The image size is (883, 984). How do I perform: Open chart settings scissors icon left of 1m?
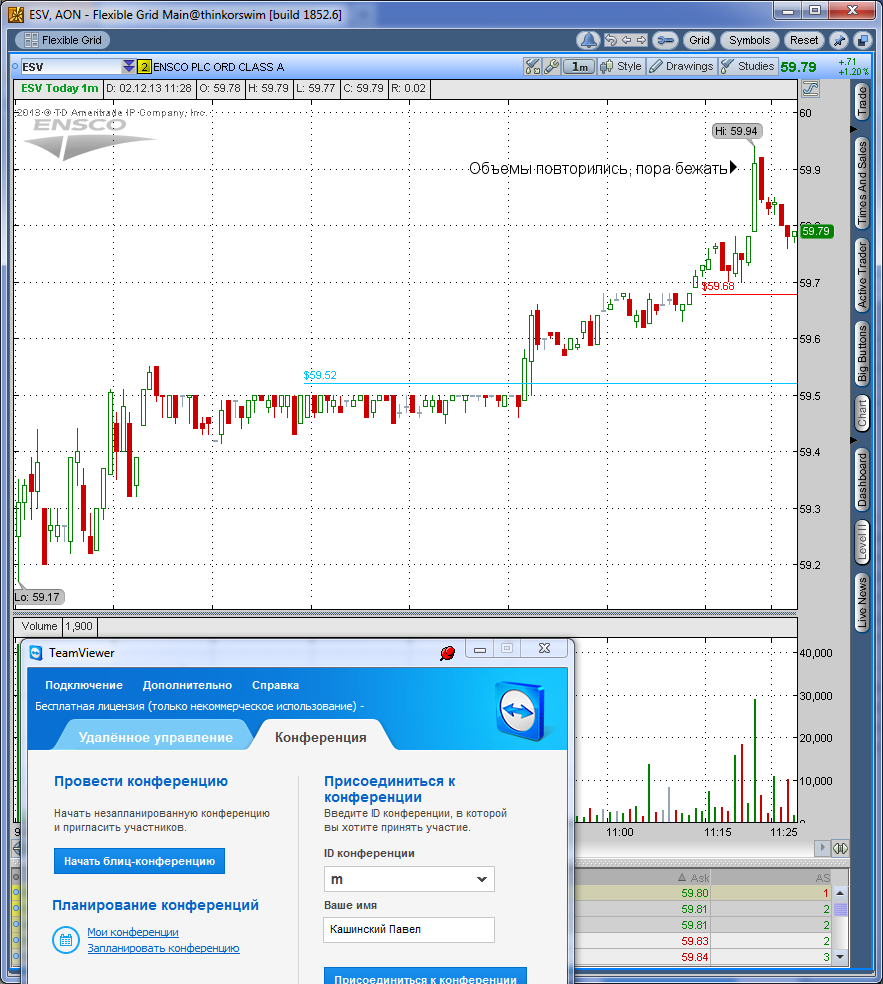click(533, 67)
